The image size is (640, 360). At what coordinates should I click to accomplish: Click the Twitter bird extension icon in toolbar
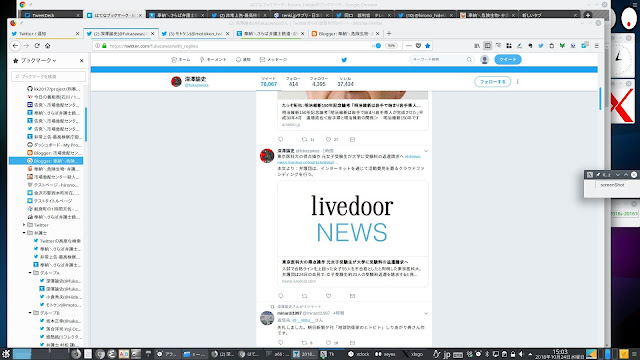tap(541, 46)
